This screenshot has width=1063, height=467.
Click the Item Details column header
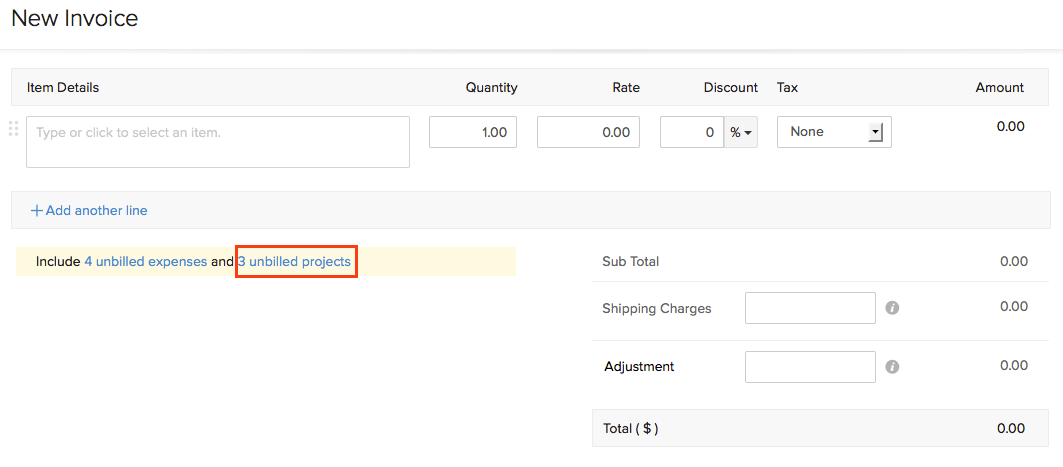[63, 87]
